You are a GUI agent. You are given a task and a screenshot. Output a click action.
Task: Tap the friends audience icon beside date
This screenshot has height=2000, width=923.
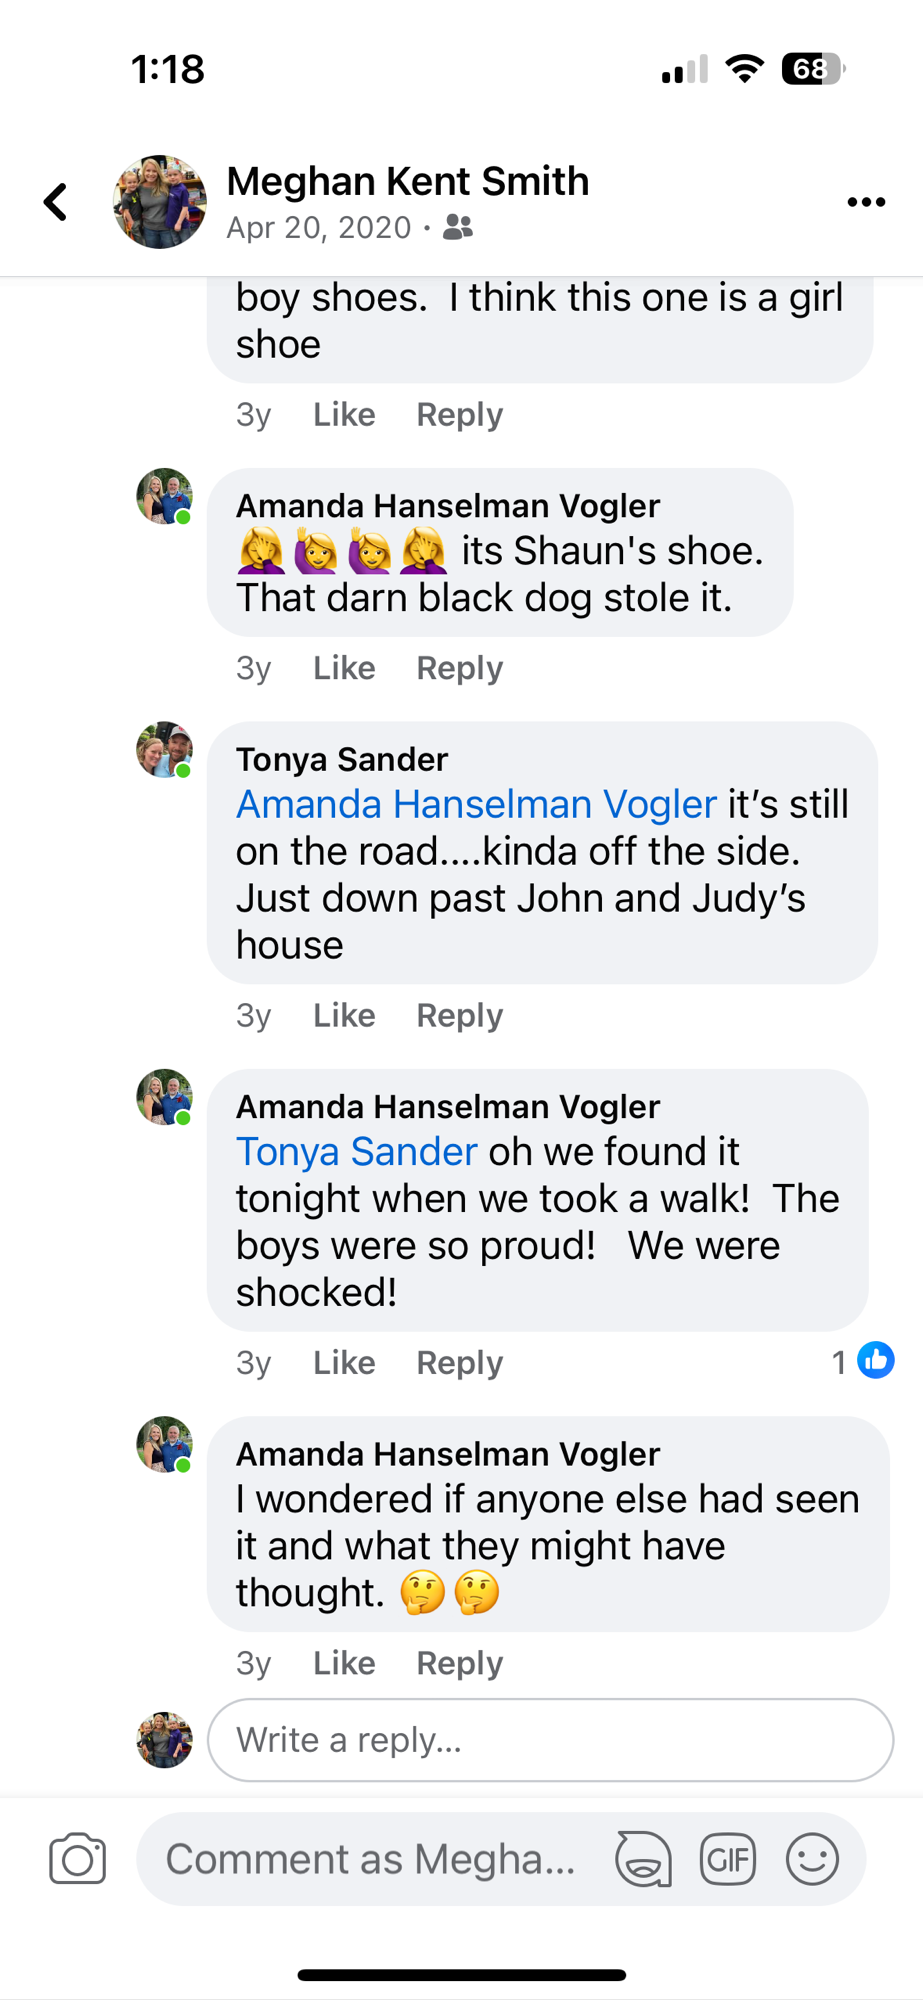click(458, 227)
